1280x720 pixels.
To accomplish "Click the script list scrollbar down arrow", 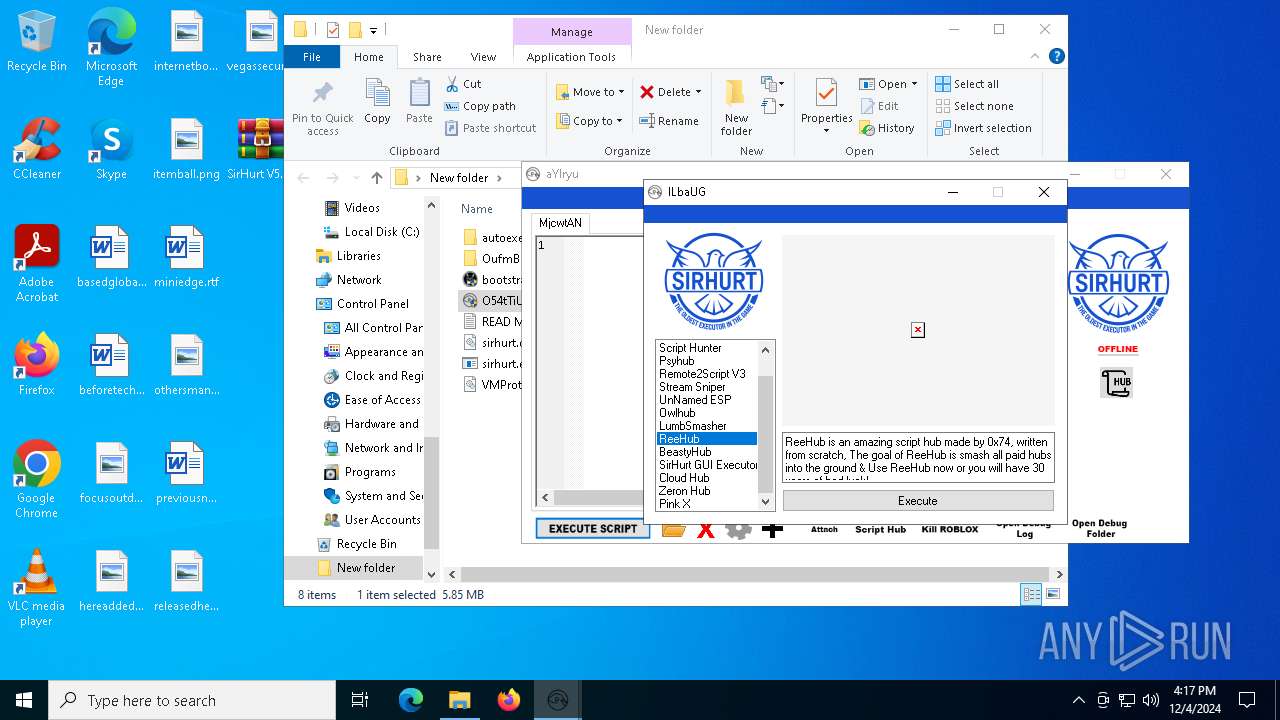I will click(766, 502).
